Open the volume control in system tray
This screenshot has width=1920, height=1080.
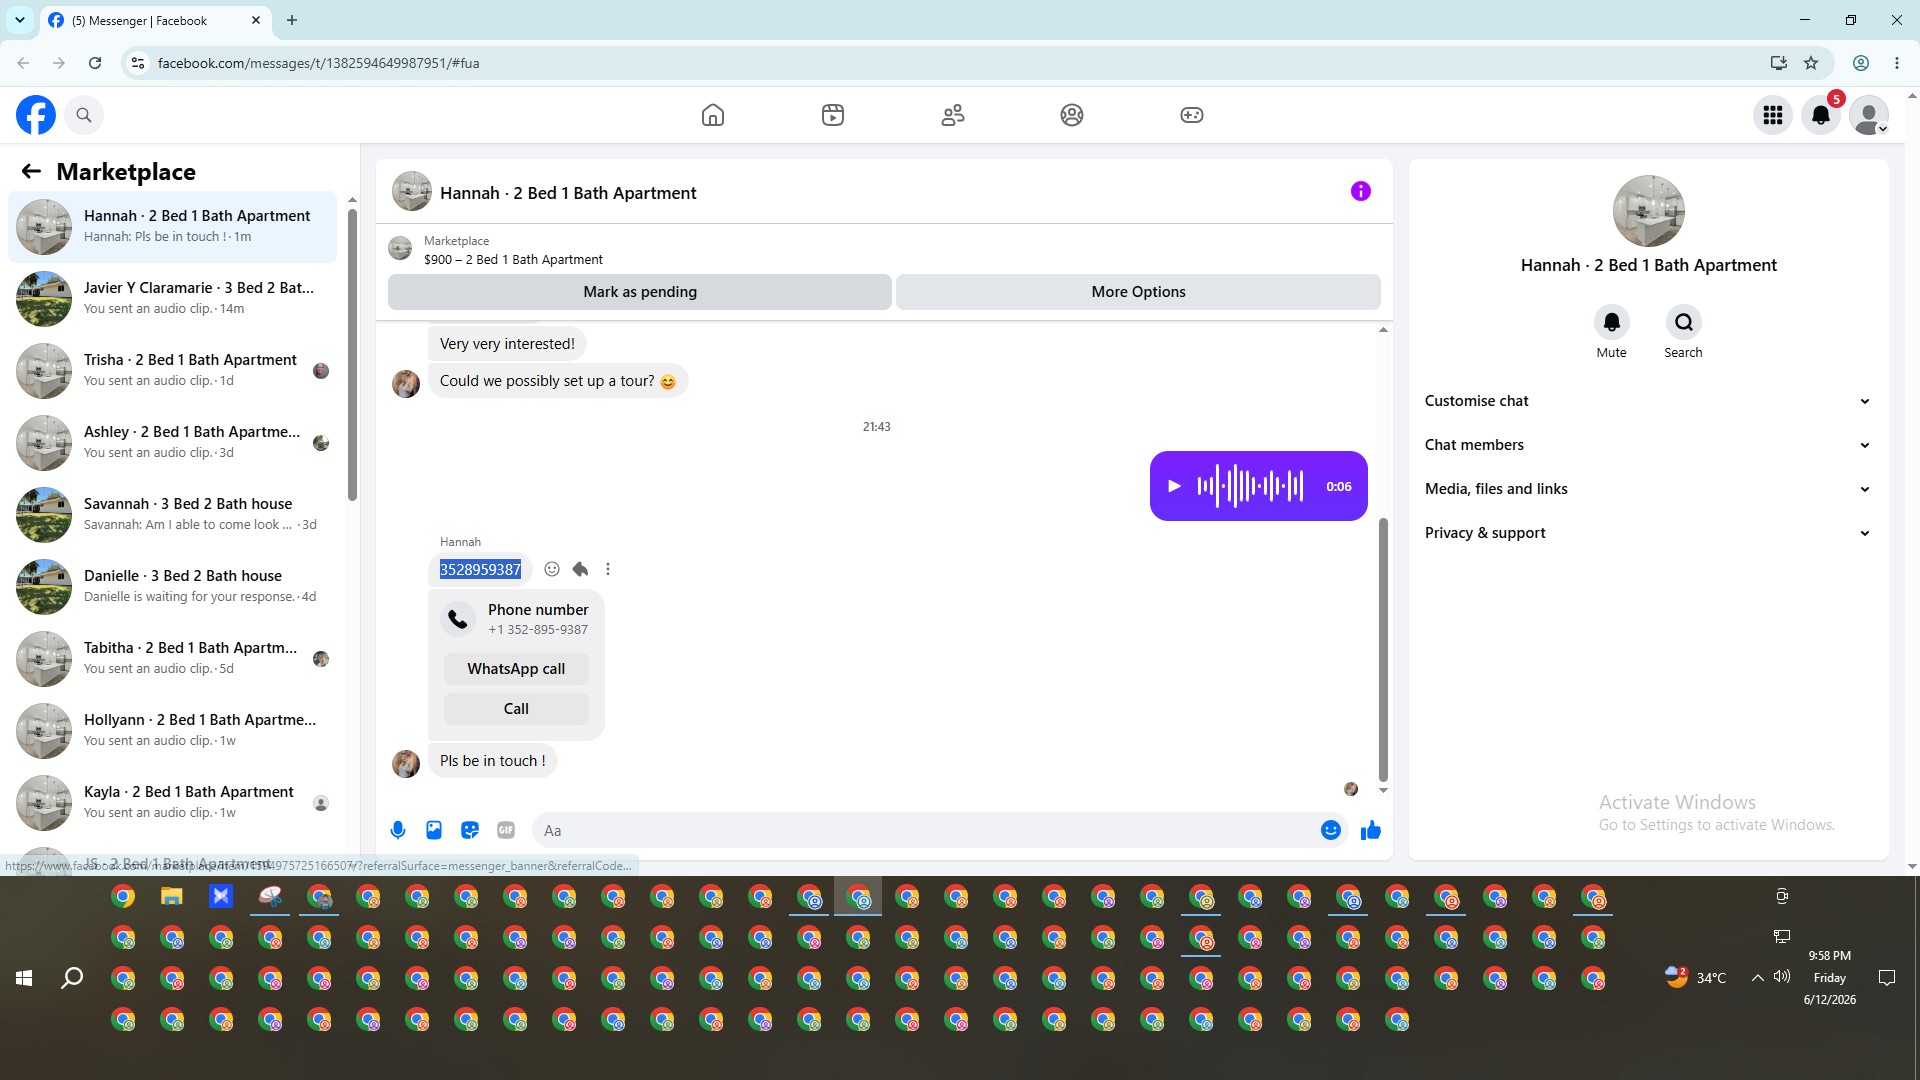coord(1782,977)
